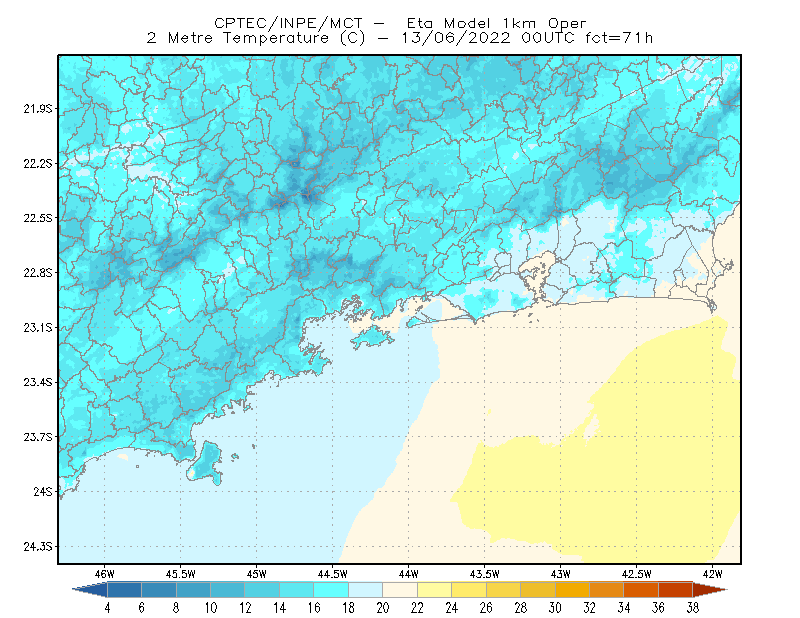This screenshot has width=800, height=618.
Task: Click the '45.5W' longitude label
Action: [181, 574]
